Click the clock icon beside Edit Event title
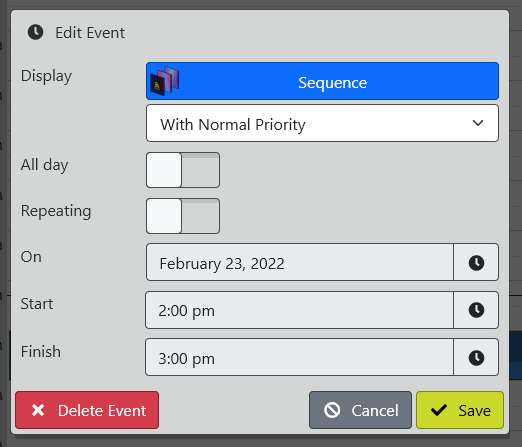This screenshot has width=522, height=447. [35, 32]
